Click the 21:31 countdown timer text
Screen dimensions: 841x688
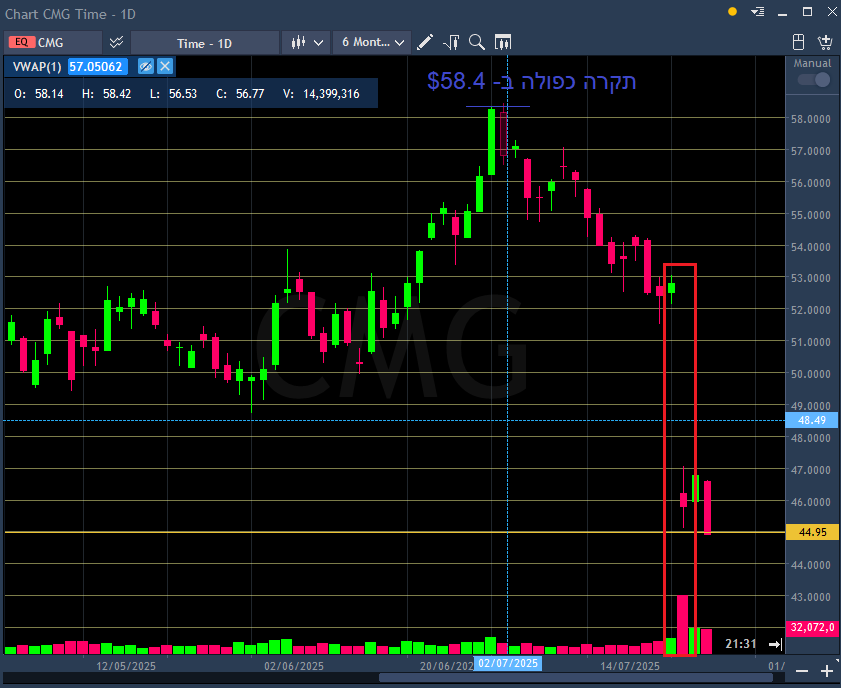point(741,643)
